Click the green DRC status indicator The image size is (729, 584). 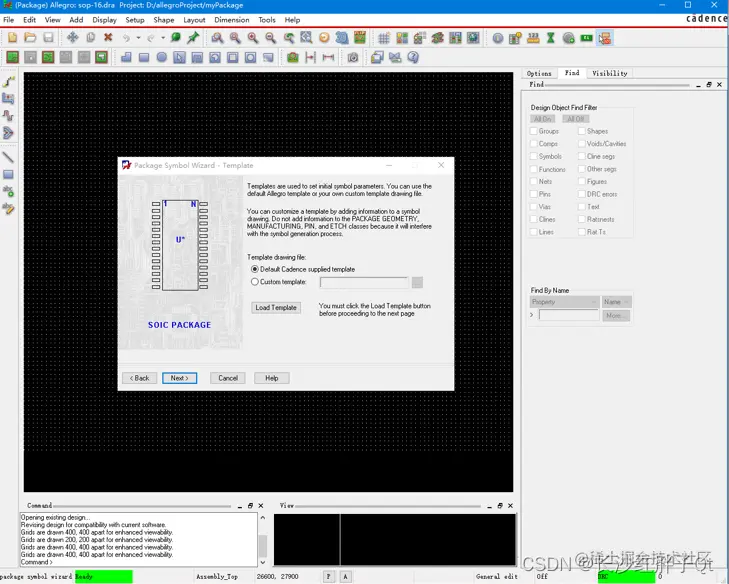point(626,577)
